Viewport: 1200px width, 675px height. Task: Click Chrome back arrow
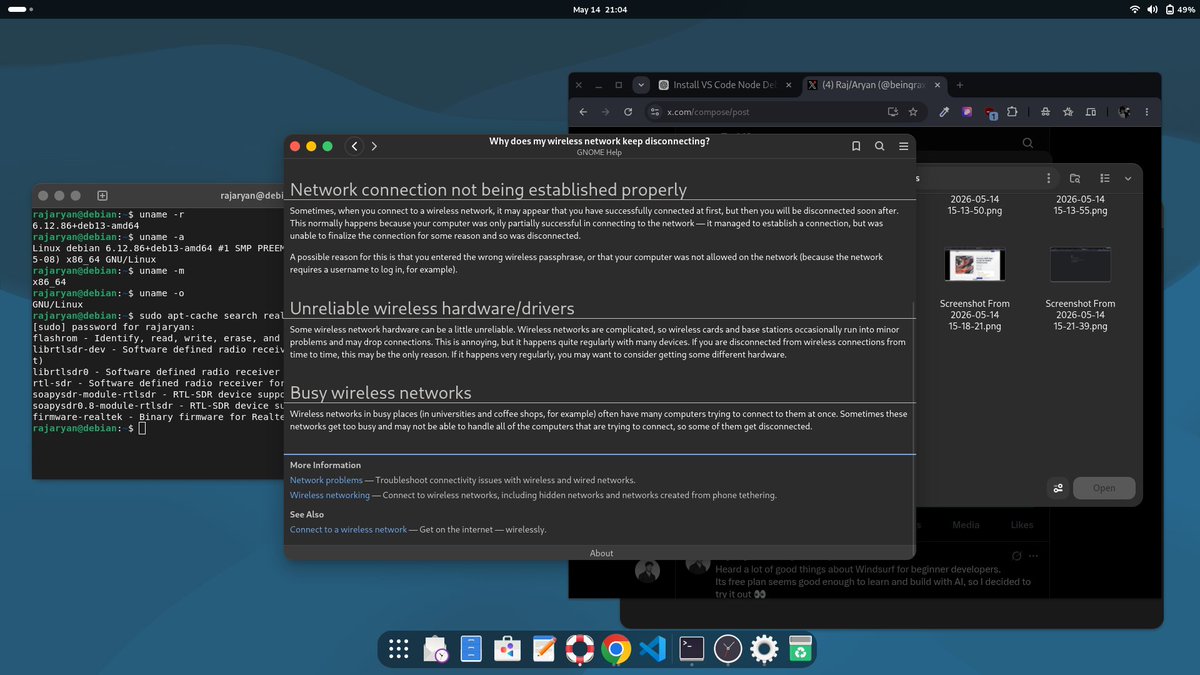(x=583, y=112)
